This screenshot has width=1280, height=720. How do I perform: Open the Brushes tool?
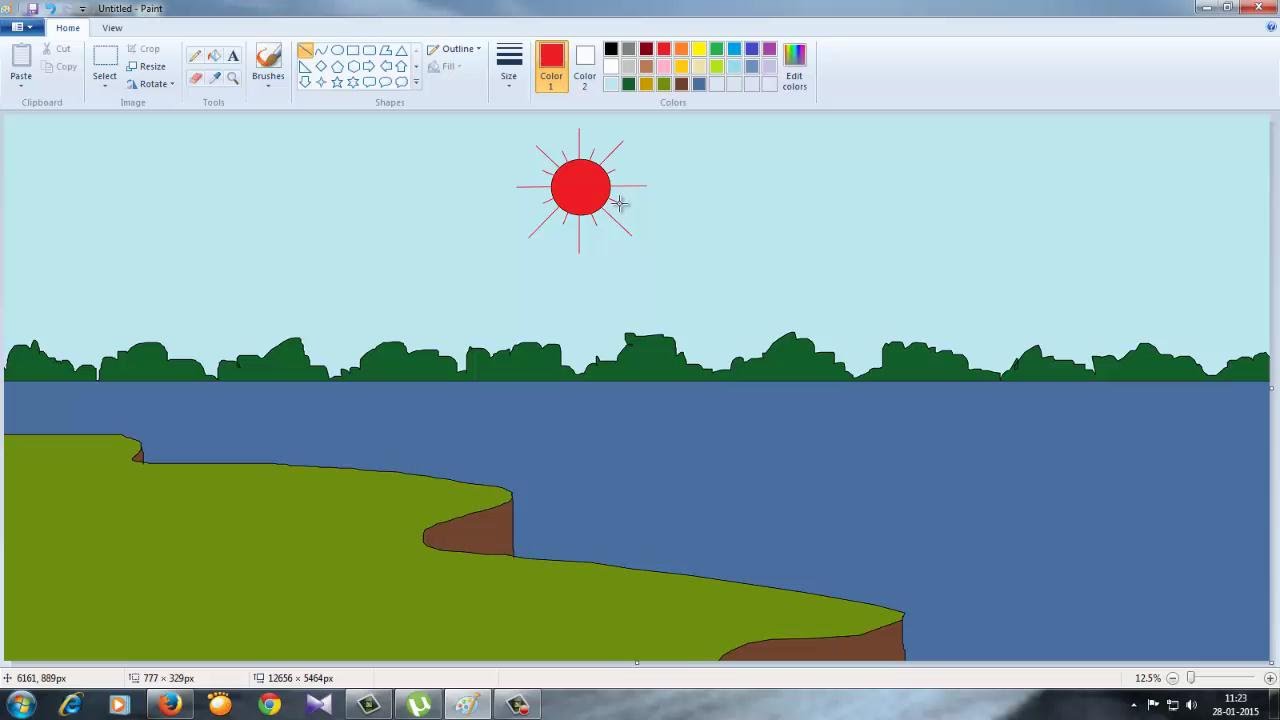tap(268, 65)
